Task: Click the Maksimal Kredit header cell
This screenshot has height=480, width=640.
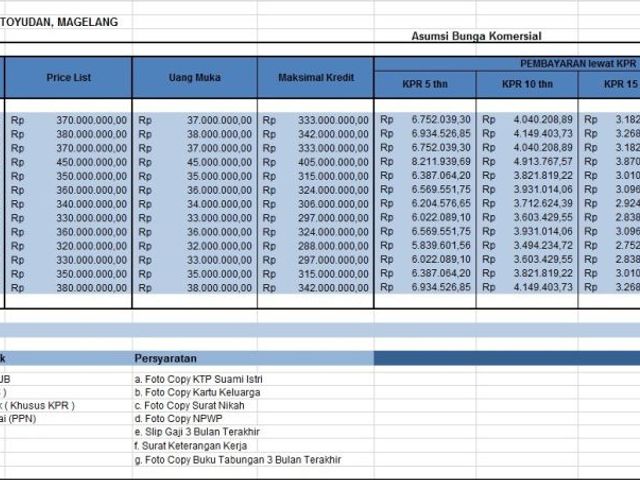Action: coord(316,78)
